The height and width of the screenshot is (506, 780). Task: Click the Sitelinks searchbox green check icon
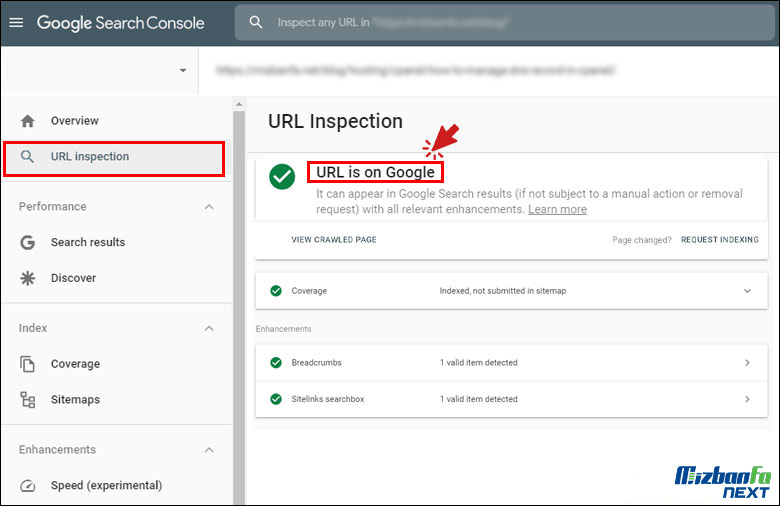pyautogui.click(x=276, y=399)
